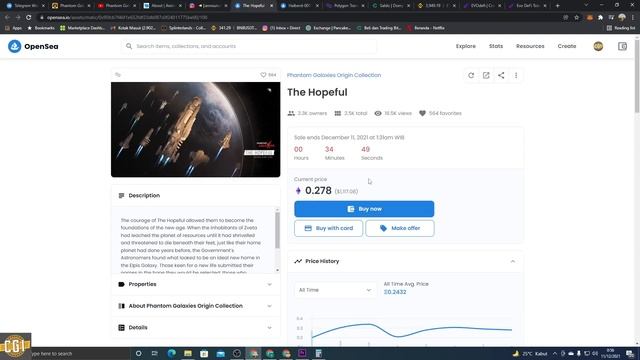The image size is (640, 360).
Task: Open the Create page
Action: click(x=567, y=46)
